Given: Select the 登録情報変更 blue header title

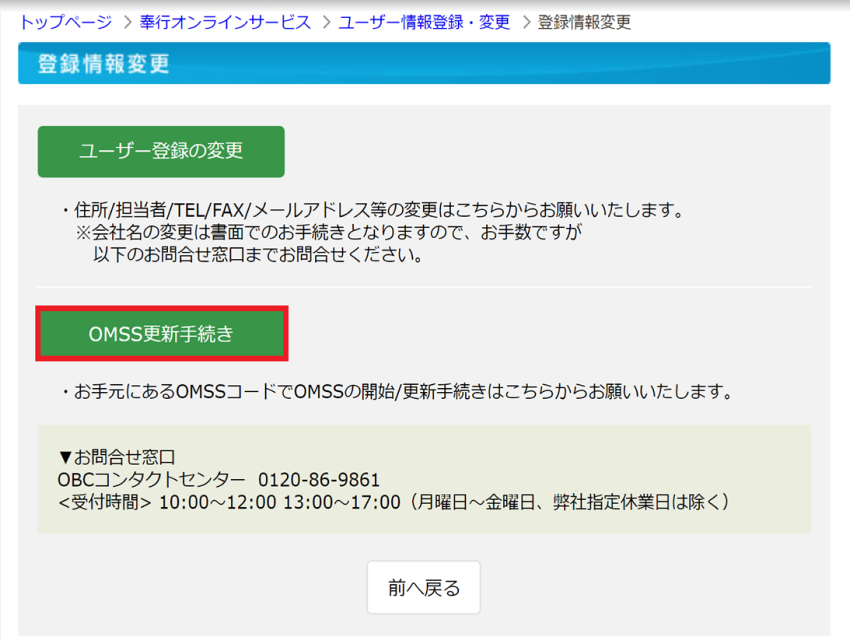Looking at the screenshot, I should [x=104, y=63].
